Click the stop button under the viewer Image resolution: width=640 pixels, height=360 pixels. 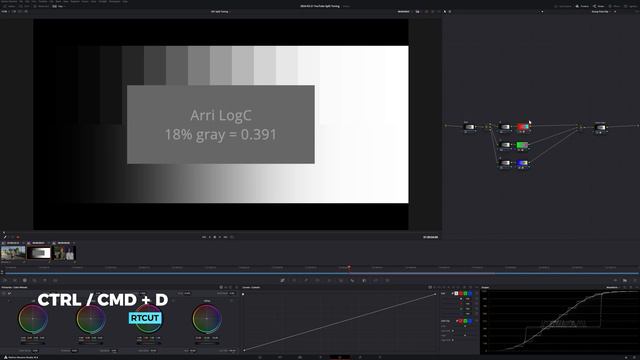[215, 237]
